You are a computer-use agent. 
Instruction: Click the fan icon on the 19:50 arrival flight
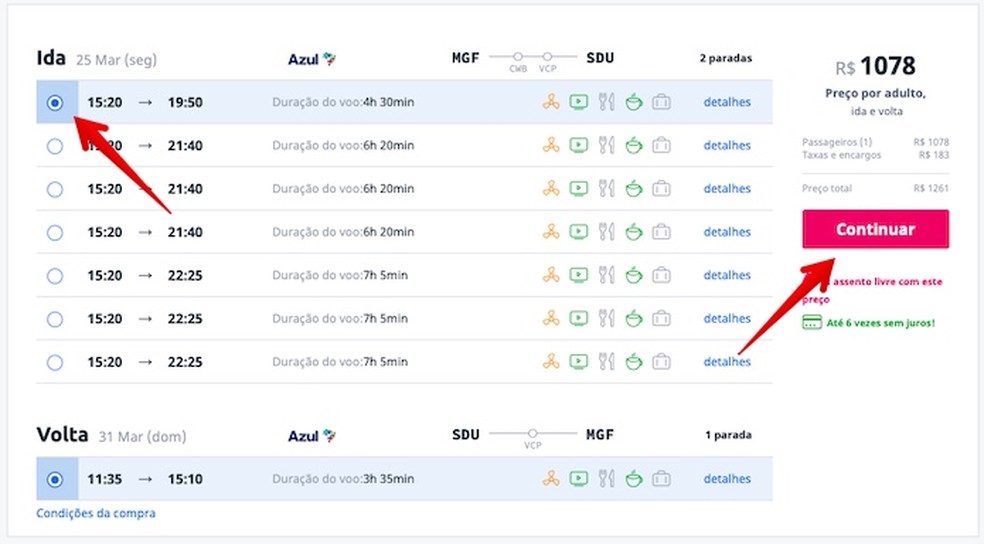click(x=550, y=102)
